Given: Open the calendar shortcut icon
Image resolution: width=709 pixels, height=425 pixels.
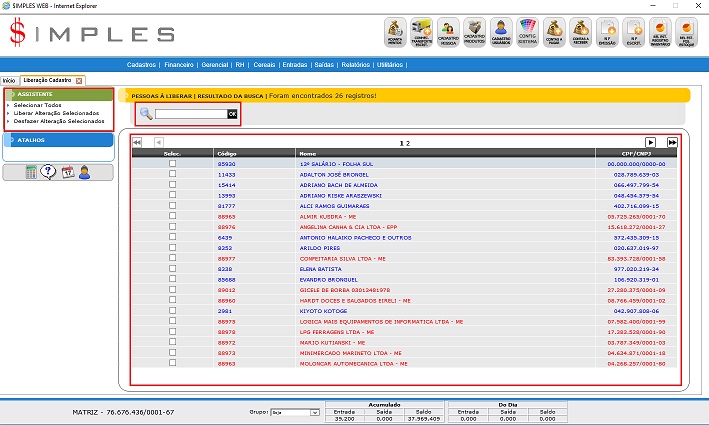Looking at the screenshot, I should click(x=67, y=172).
